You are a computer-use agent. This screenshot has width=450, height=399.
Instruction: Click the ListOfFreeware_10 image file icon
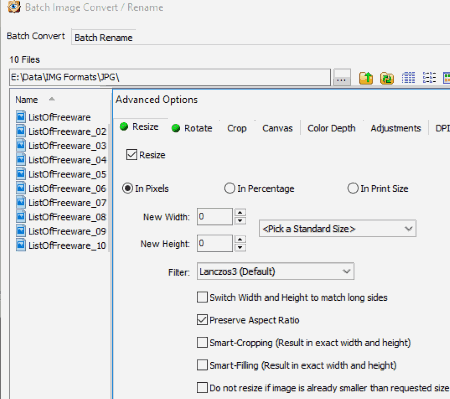click(21, 245)
